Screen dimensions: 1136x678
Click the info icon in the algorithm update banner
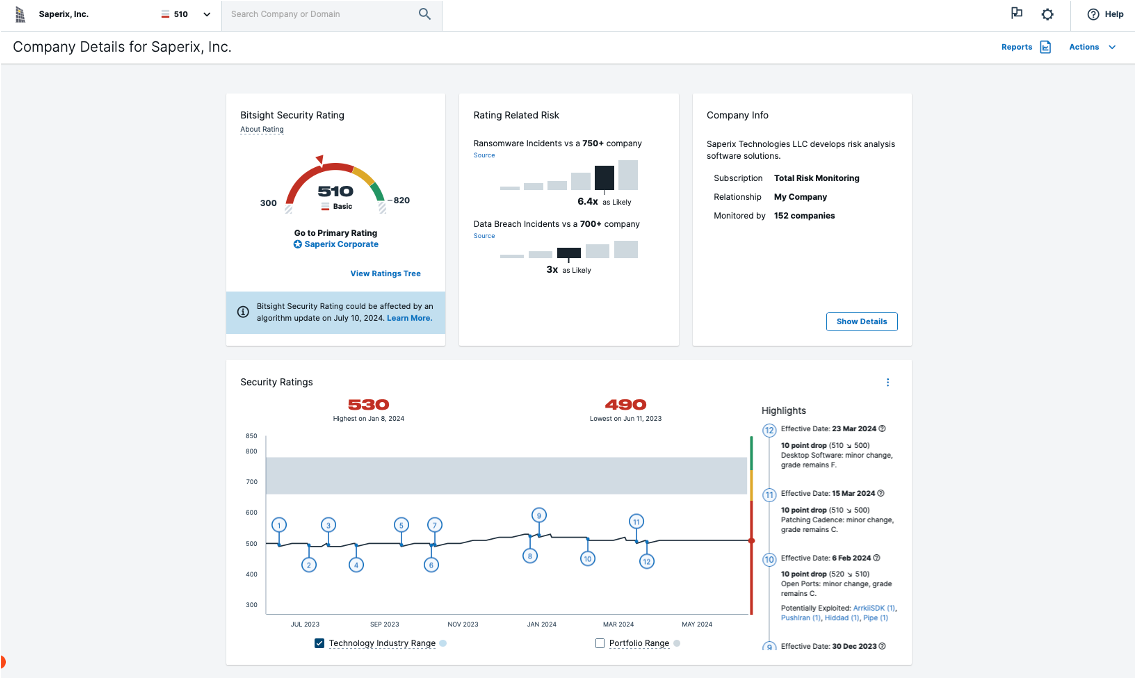pyautogui.click(x=243, y=312)
